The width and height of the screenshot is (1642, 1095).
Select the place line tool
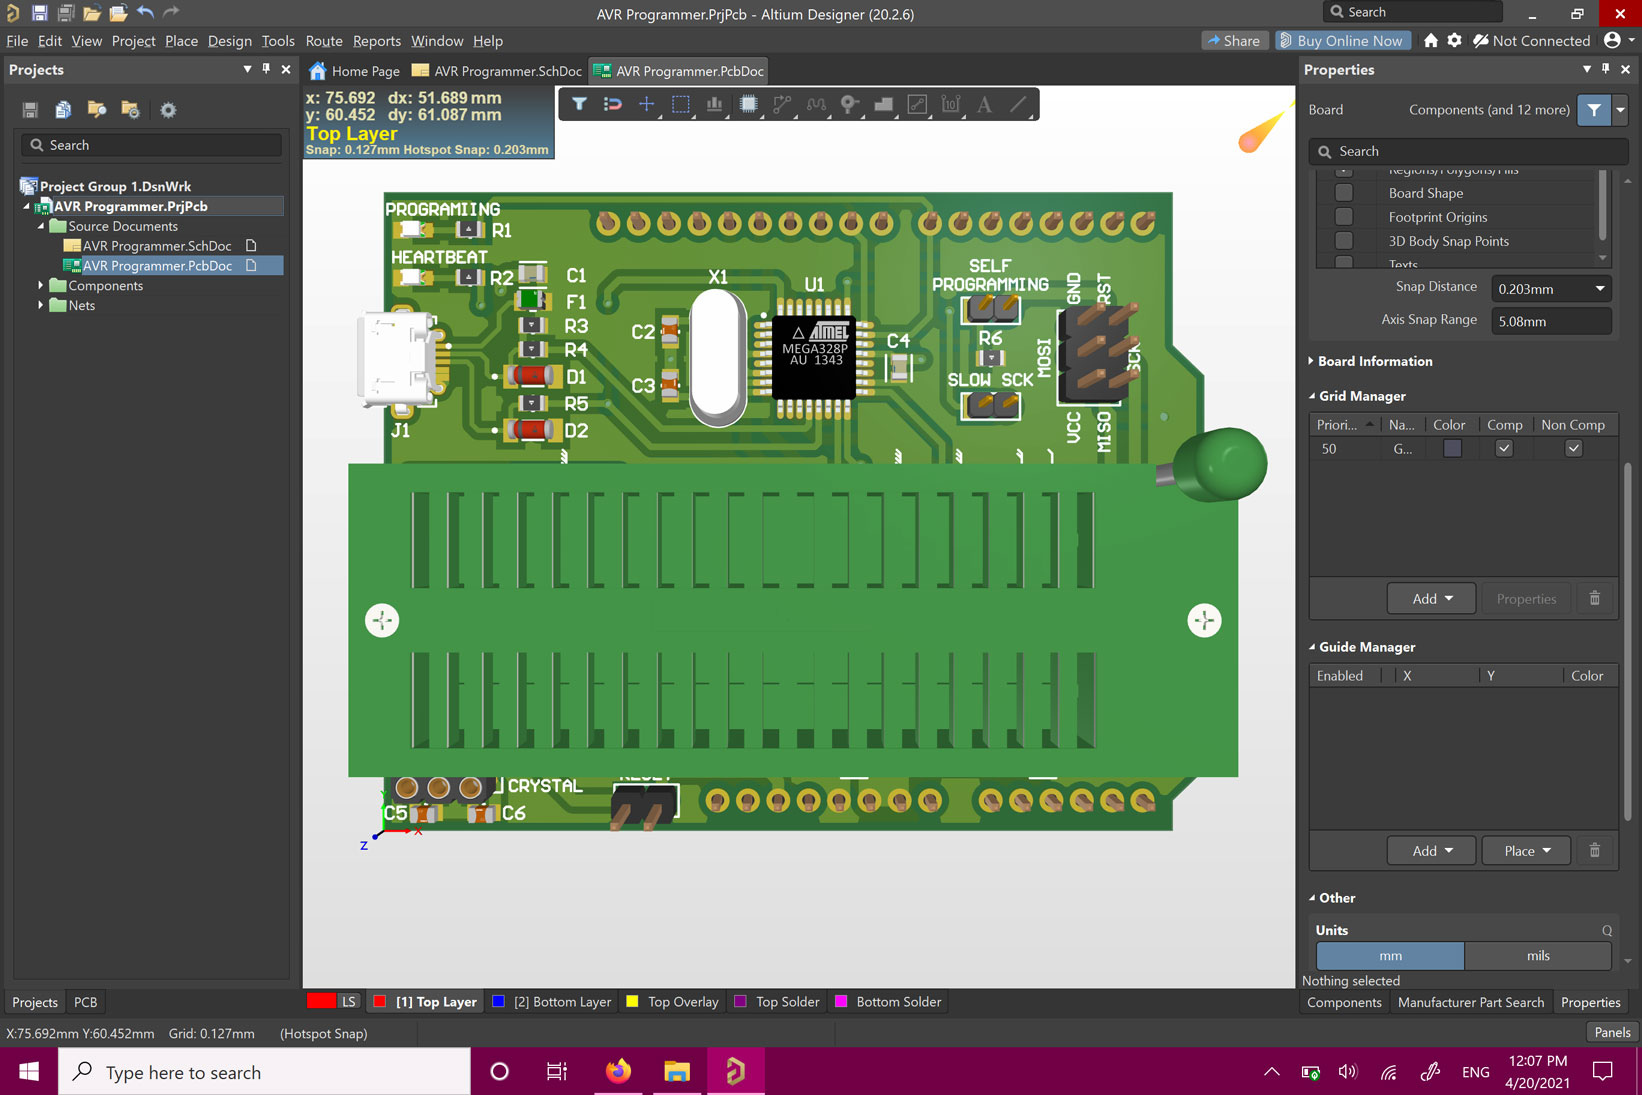[x=1019, y=104]
